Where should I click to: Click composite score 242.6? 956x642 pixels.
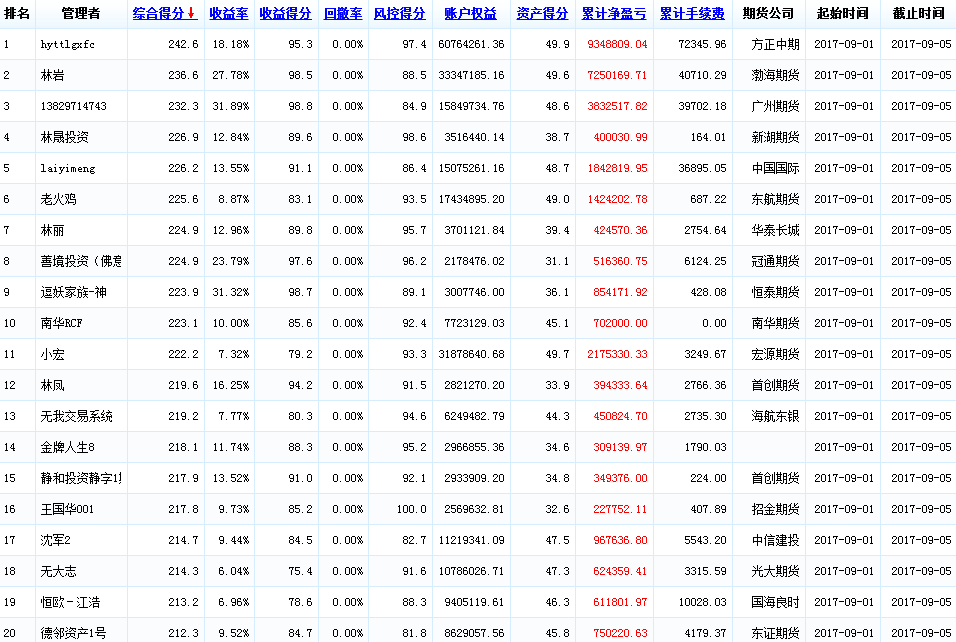[x=184, y=45]
